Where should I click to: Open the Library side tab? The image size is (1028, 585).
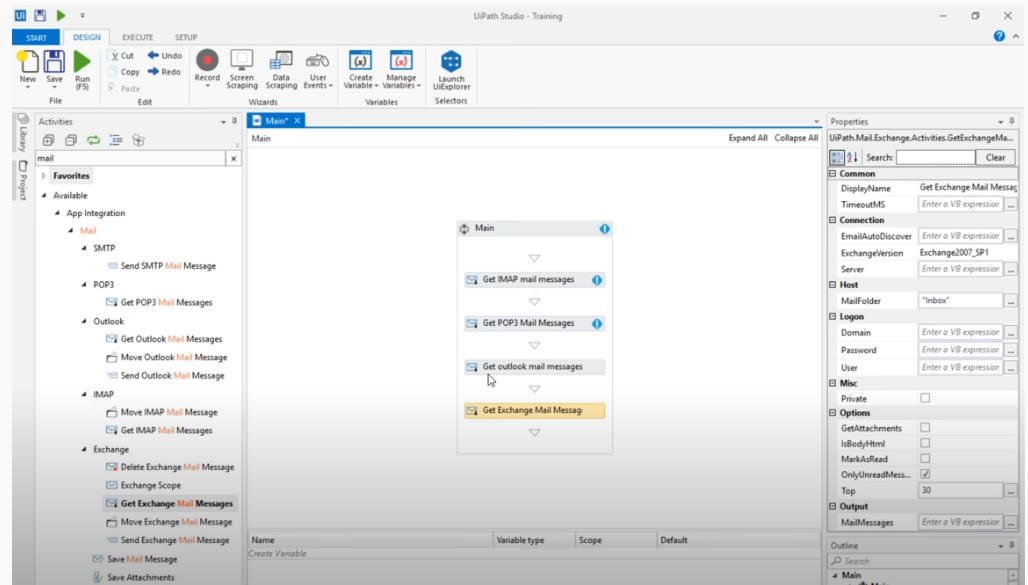pos(23,133)
